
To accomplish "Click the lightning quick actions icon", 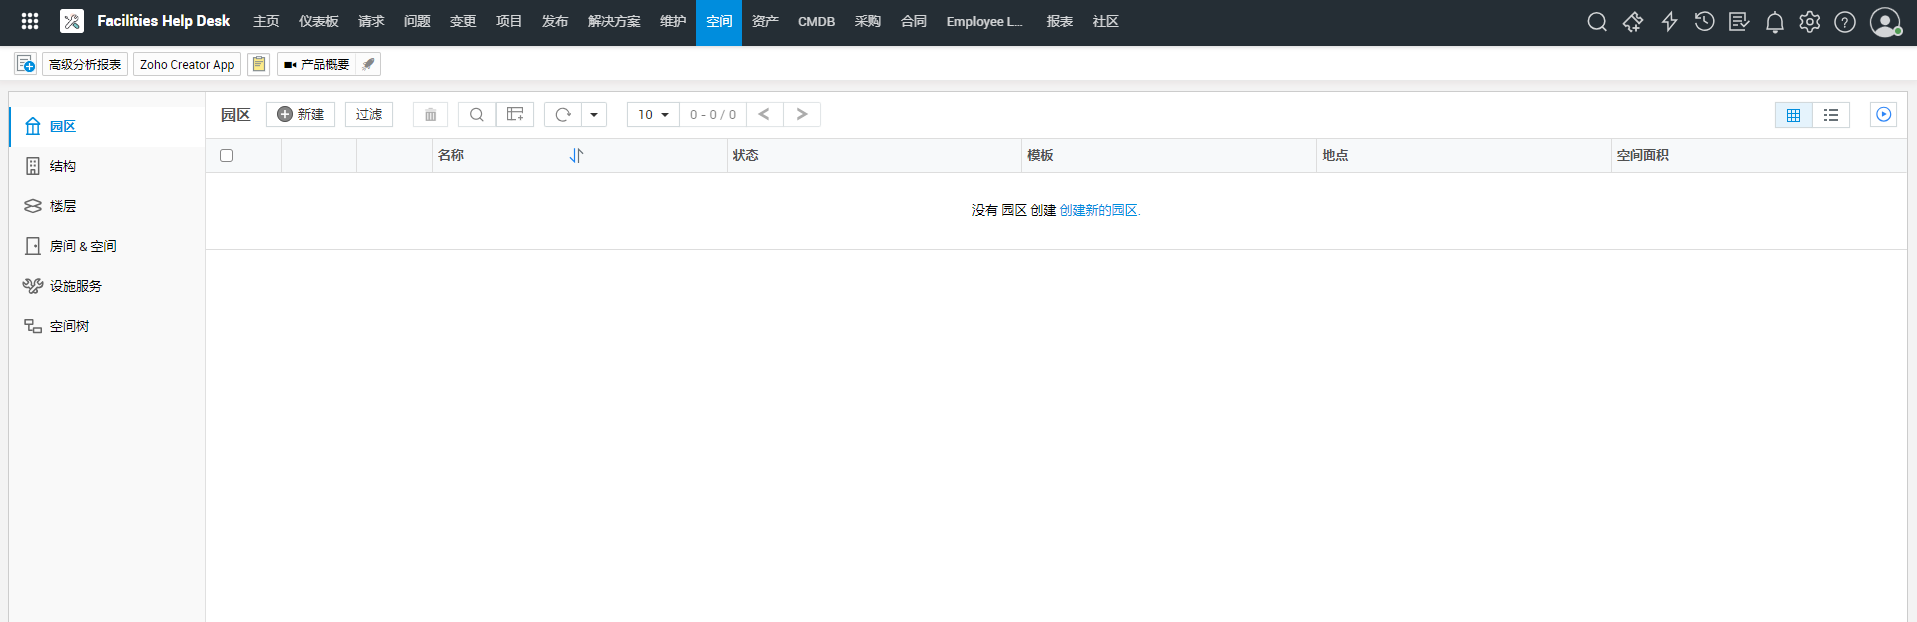I will tap(1669, 22).
